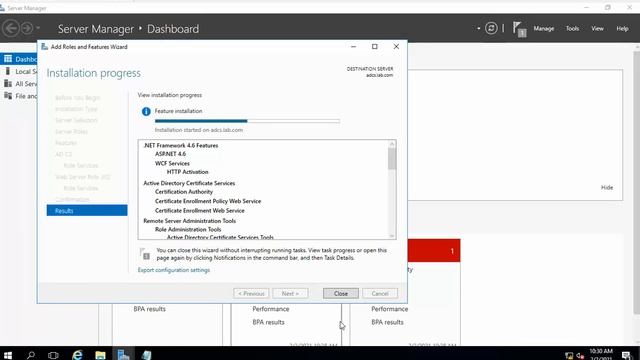Click 'WCF Services' entry
This screenshot has height=360, width=640.
click(x=172, y=163)
